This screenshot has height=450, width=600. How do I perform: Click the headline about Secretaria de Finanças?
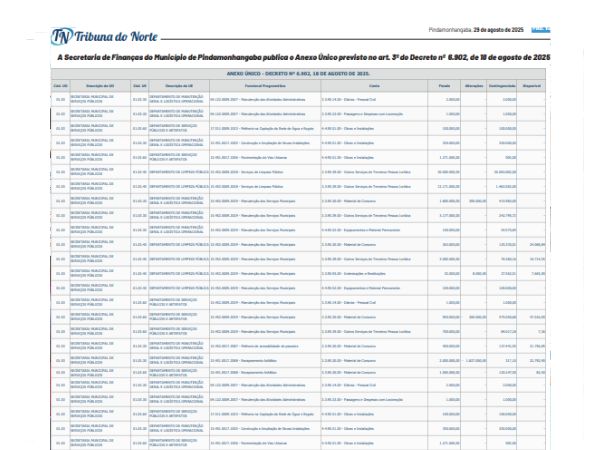coord(303,57)
